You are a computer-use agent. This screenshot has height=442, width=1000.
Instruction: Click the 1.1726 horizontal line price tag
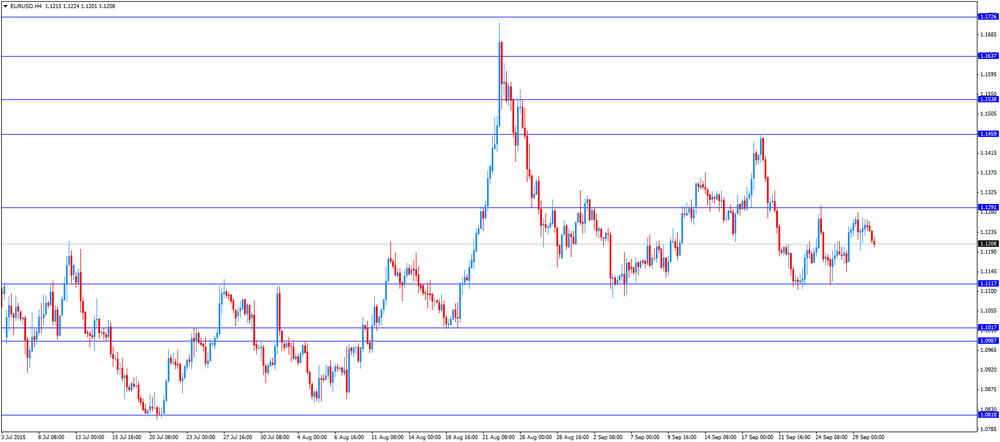point(987,17)
